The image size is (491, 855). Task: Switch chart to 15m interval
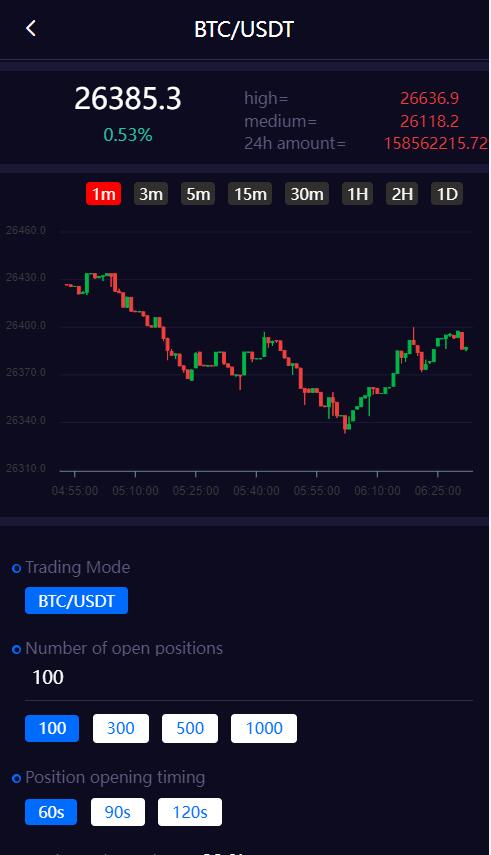250,194
